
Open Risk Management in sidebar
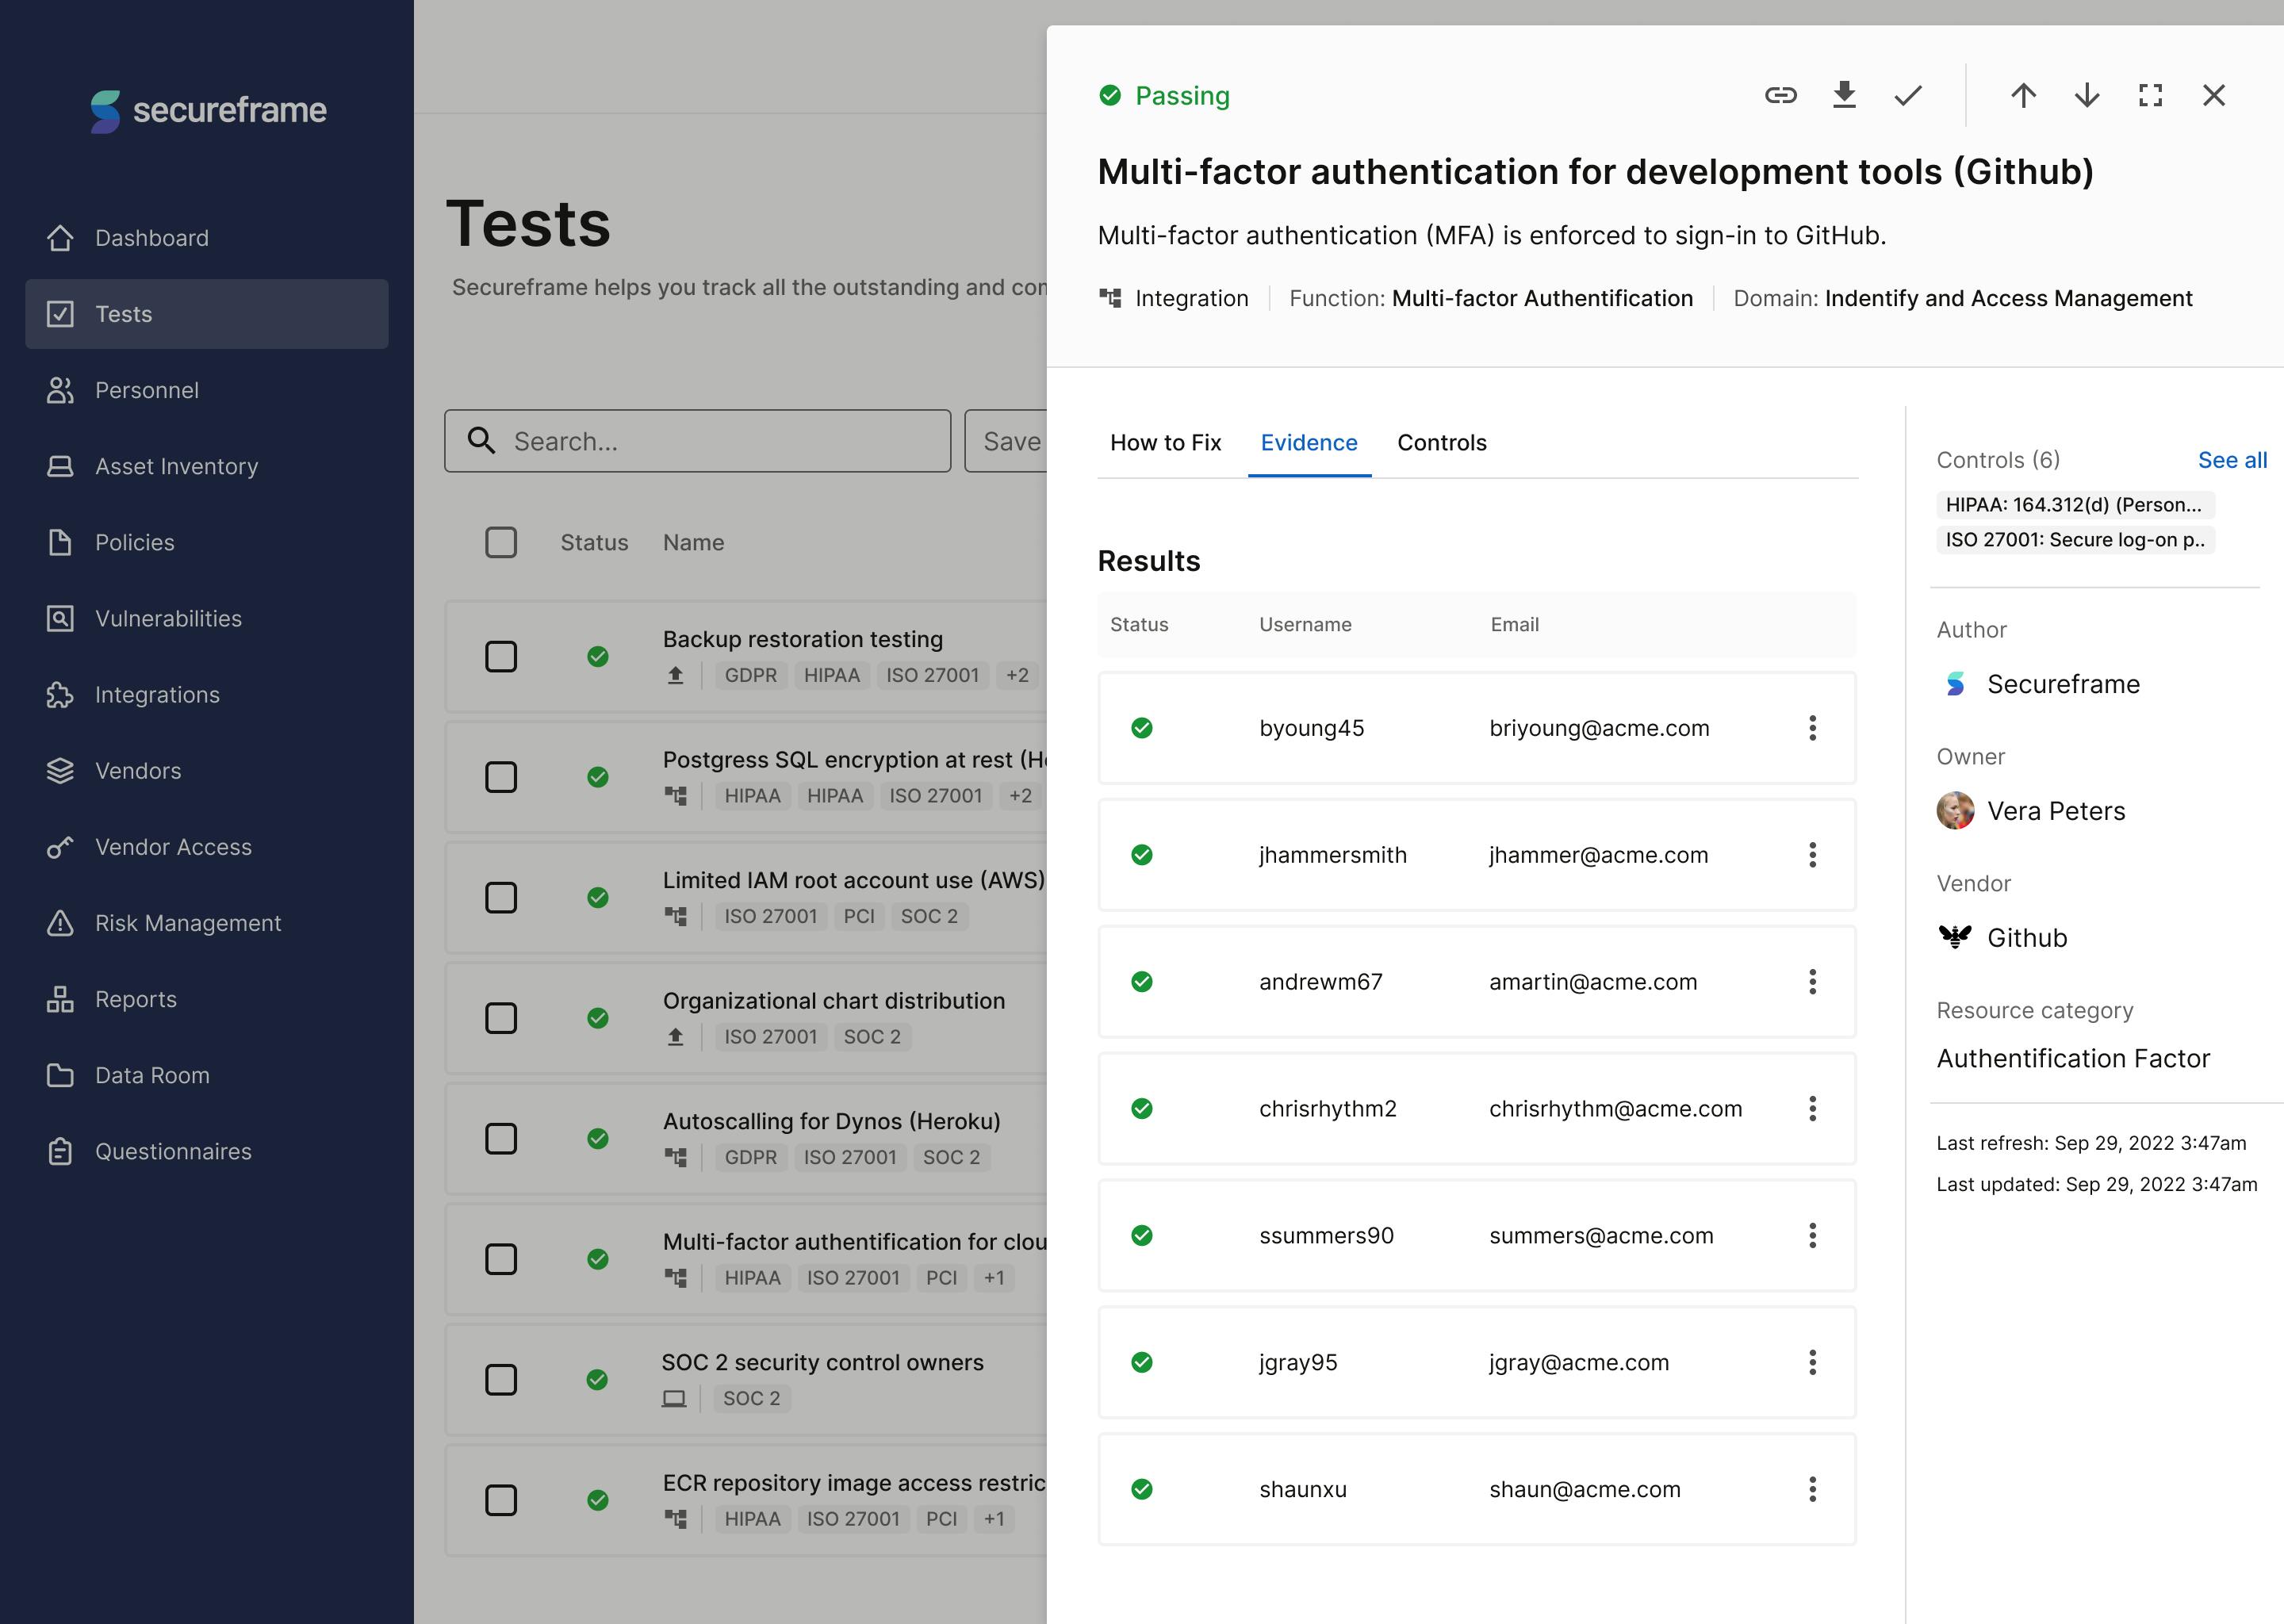click(188, 923)
